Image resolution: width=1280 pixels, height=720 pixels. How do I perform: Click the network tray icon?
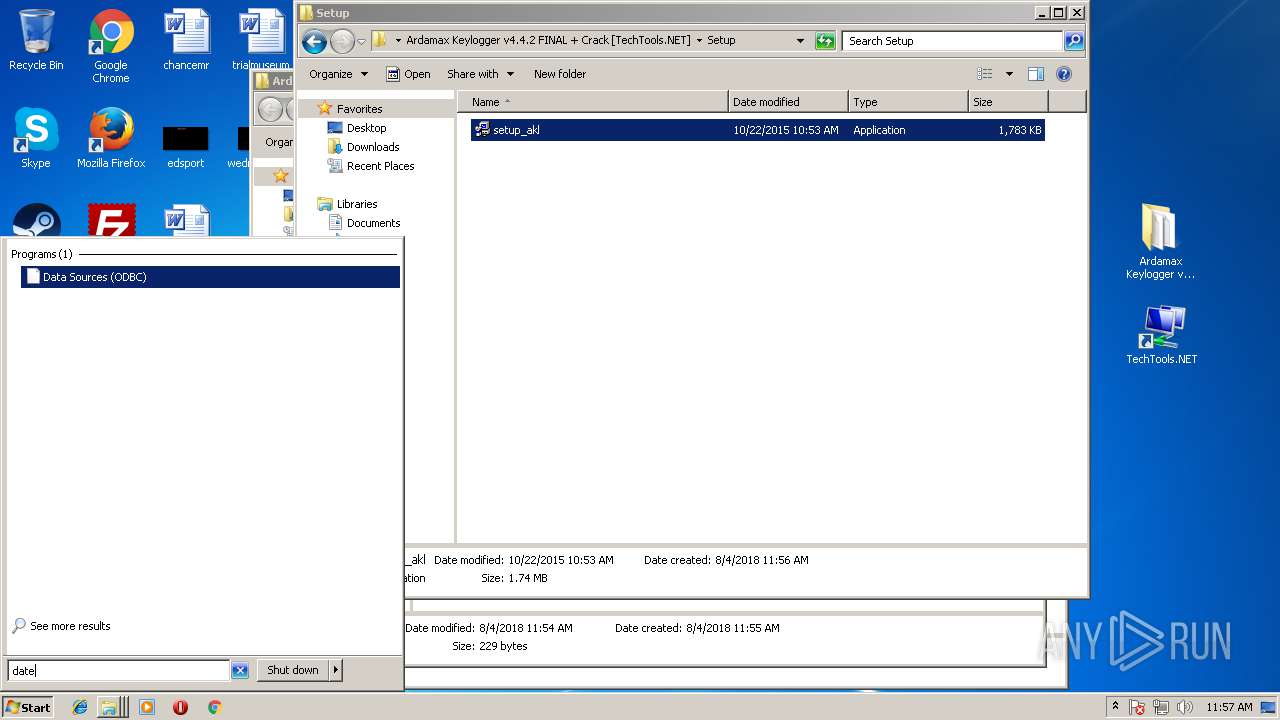click(x=1162, y=707)
